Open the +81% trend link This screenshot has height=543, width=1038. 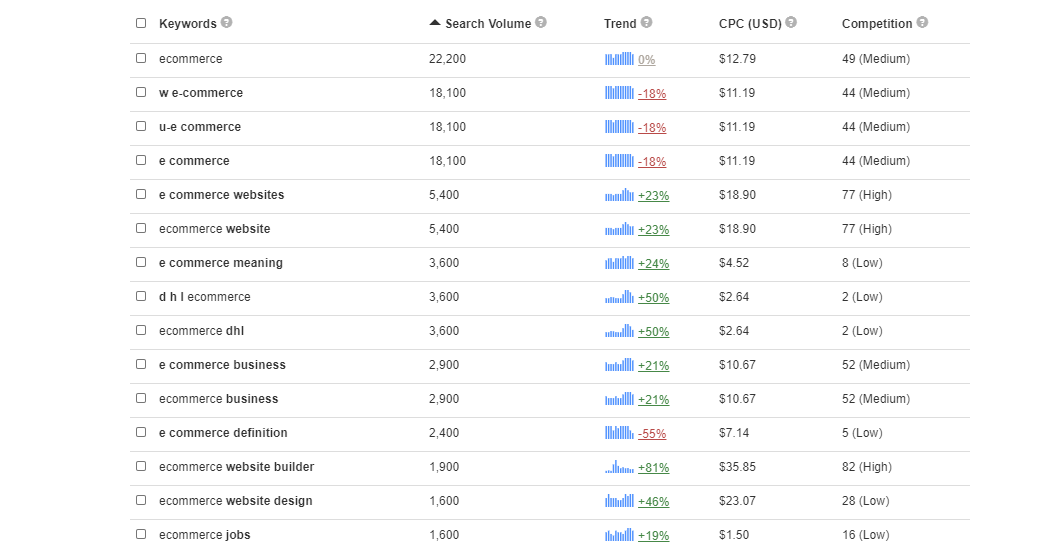(653, 468)
